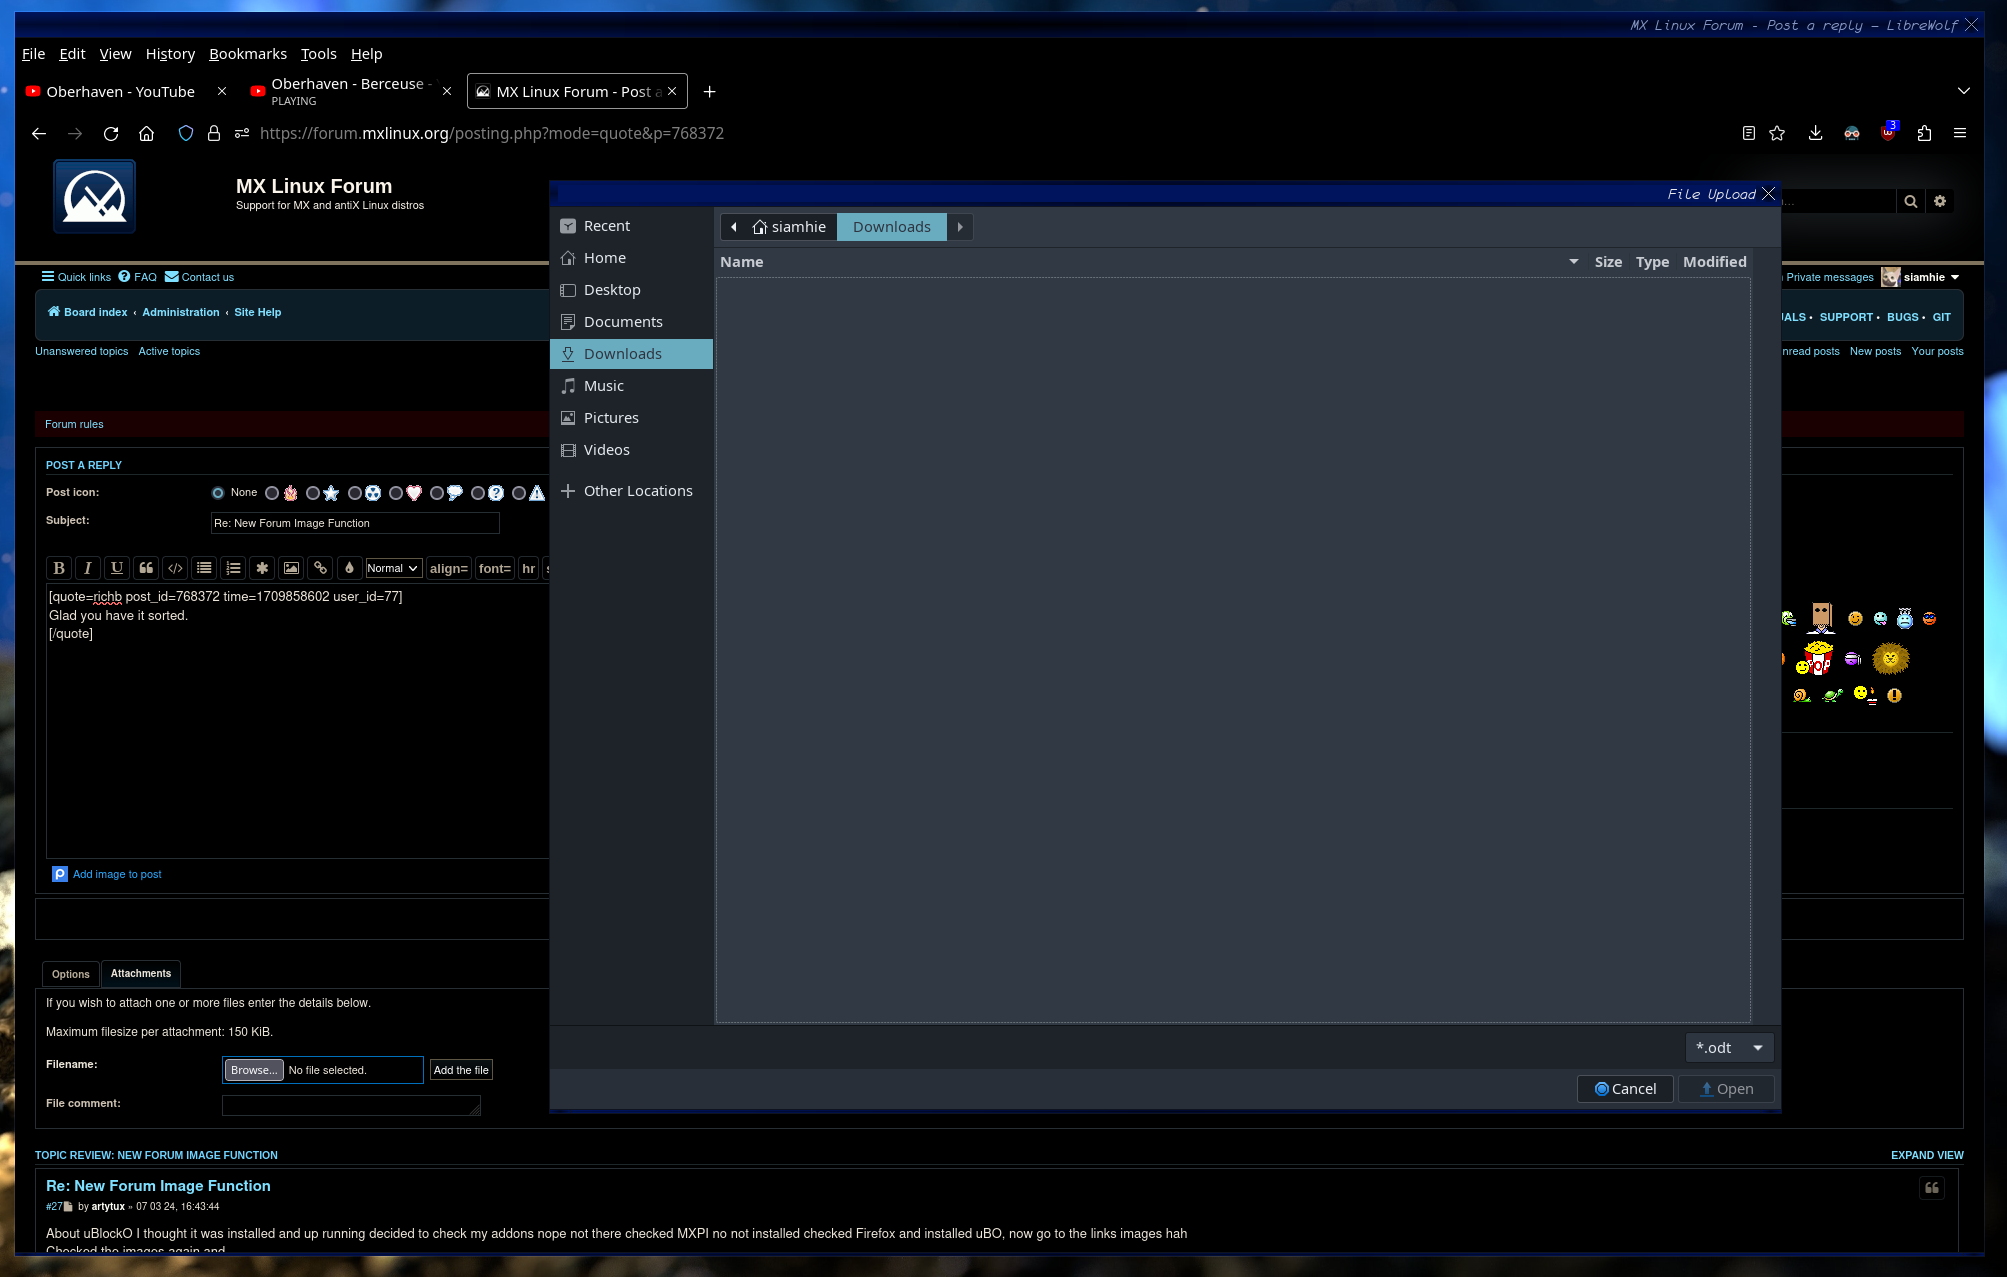This screenshot has height=1277, width=2007.
Task: Click the Add the file button
Action: [461, 1070]
